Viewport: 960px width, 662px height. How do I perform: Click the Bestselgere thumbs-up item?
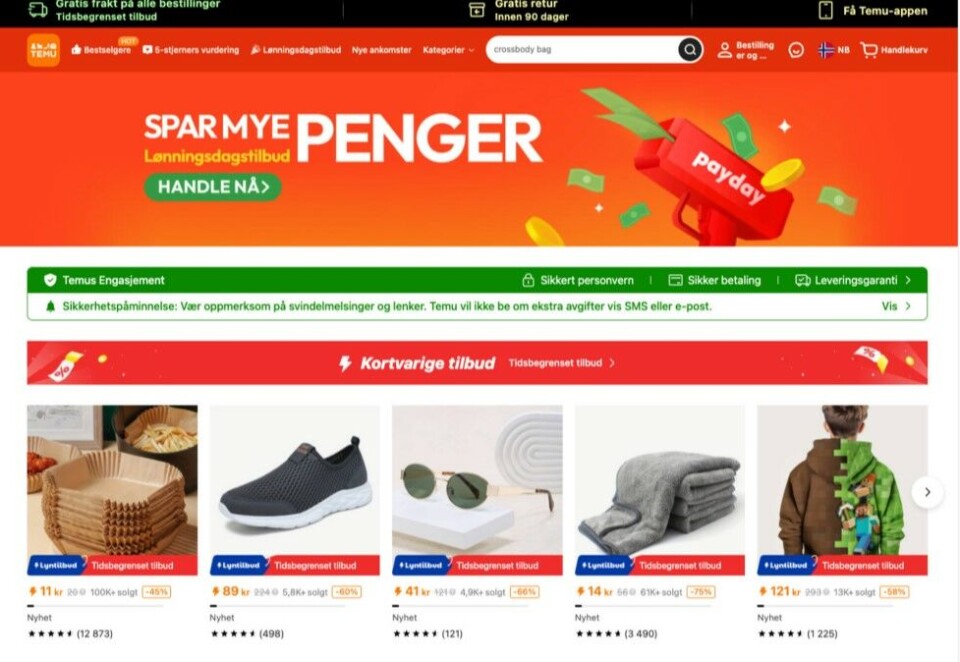(101, 50)
